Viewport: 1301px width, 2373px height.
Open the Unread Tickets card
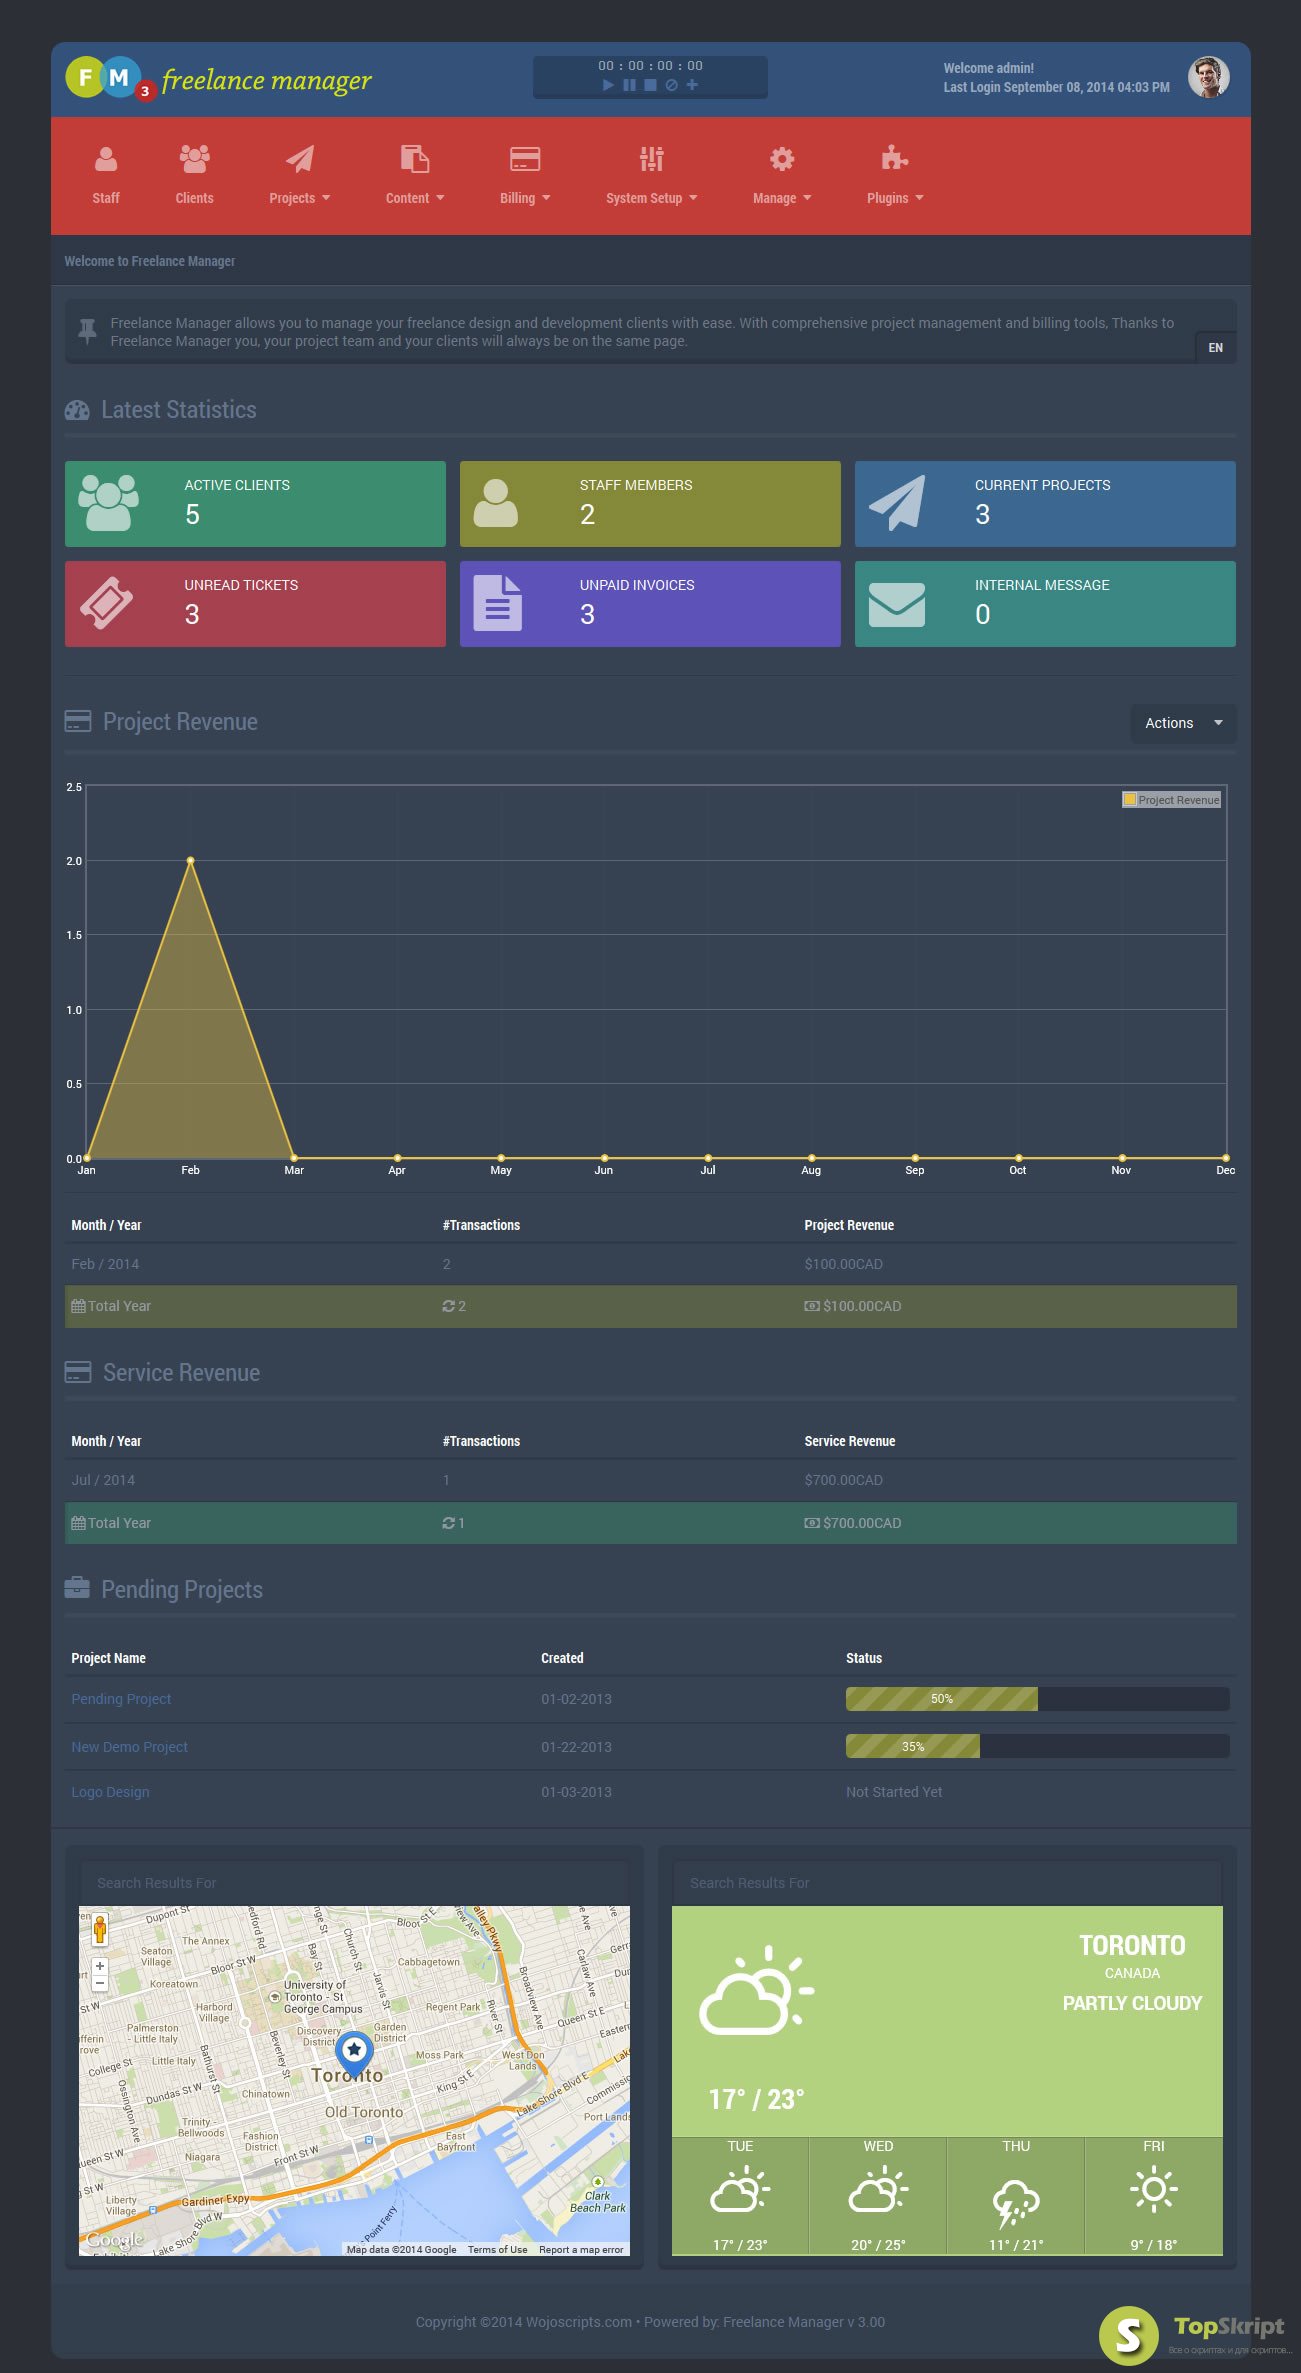coord(255,604)
